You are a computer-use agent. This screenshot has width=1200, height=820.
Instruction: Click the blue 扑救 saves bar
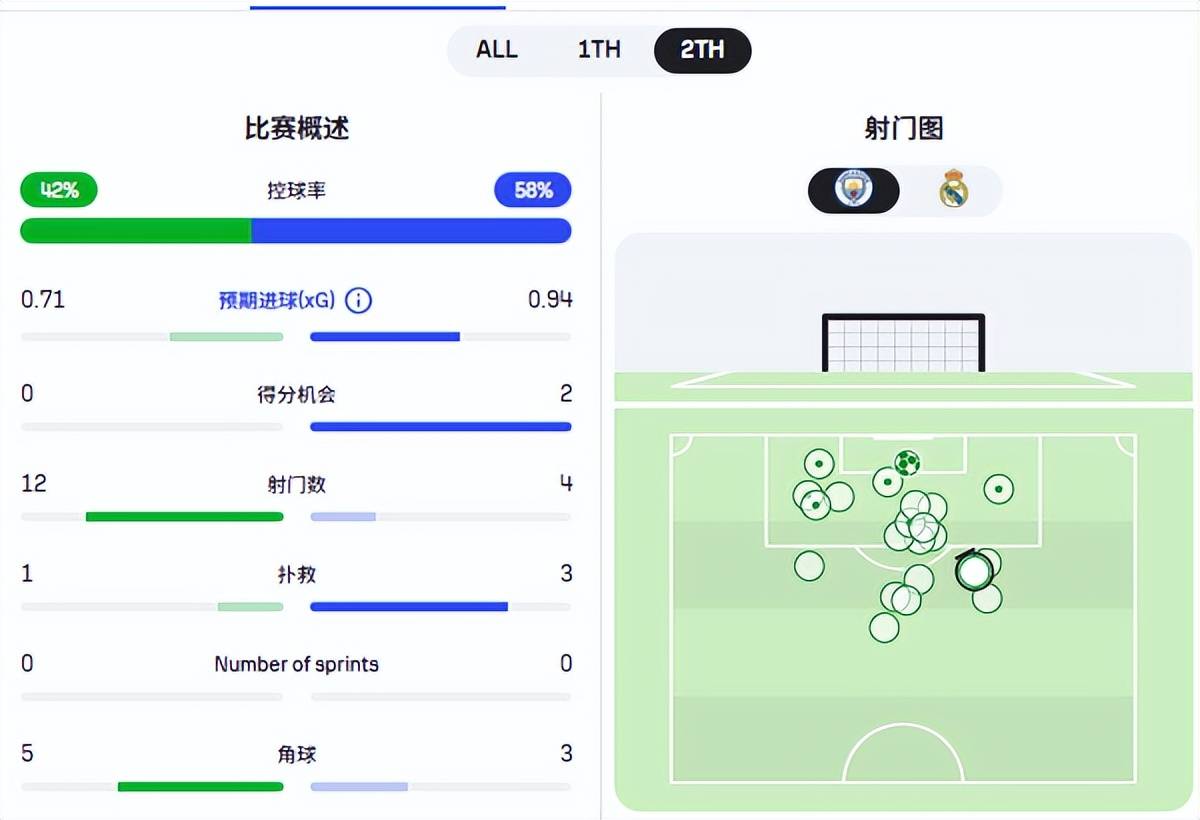pos(409,607)
